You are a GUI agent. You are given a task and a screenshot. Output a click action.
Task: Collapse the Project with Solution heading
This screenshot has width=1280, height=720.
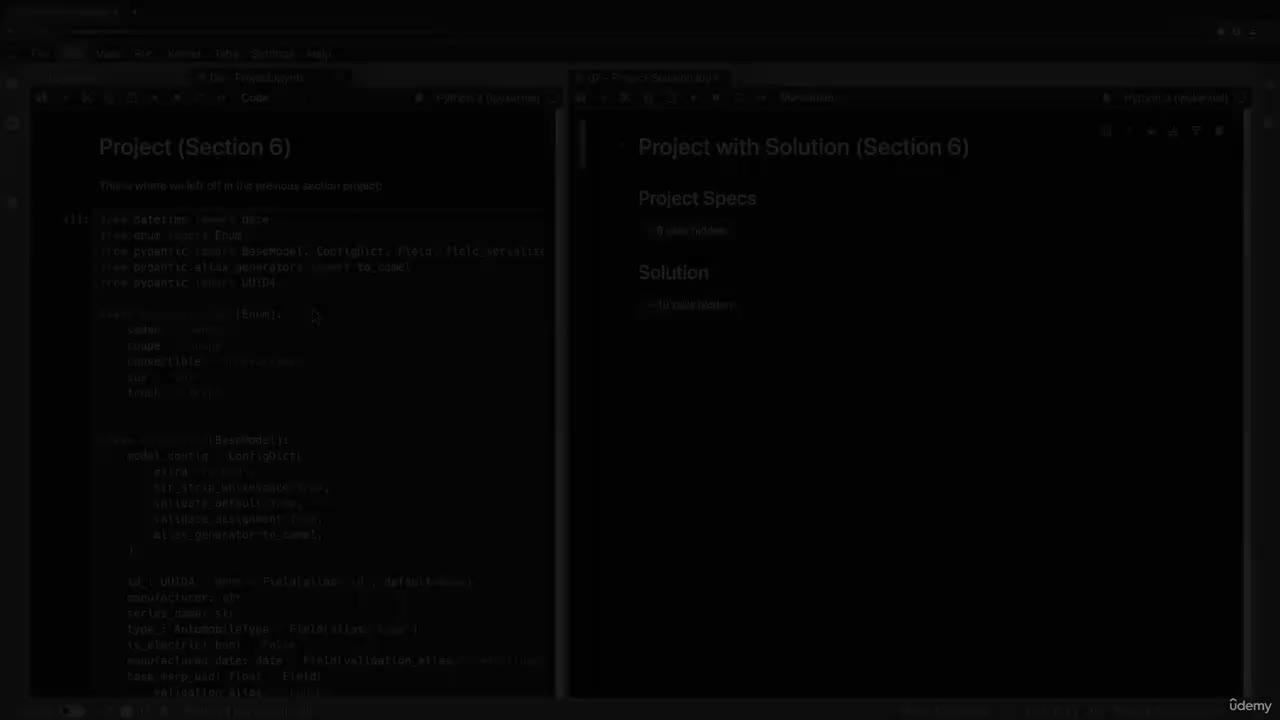622,147
